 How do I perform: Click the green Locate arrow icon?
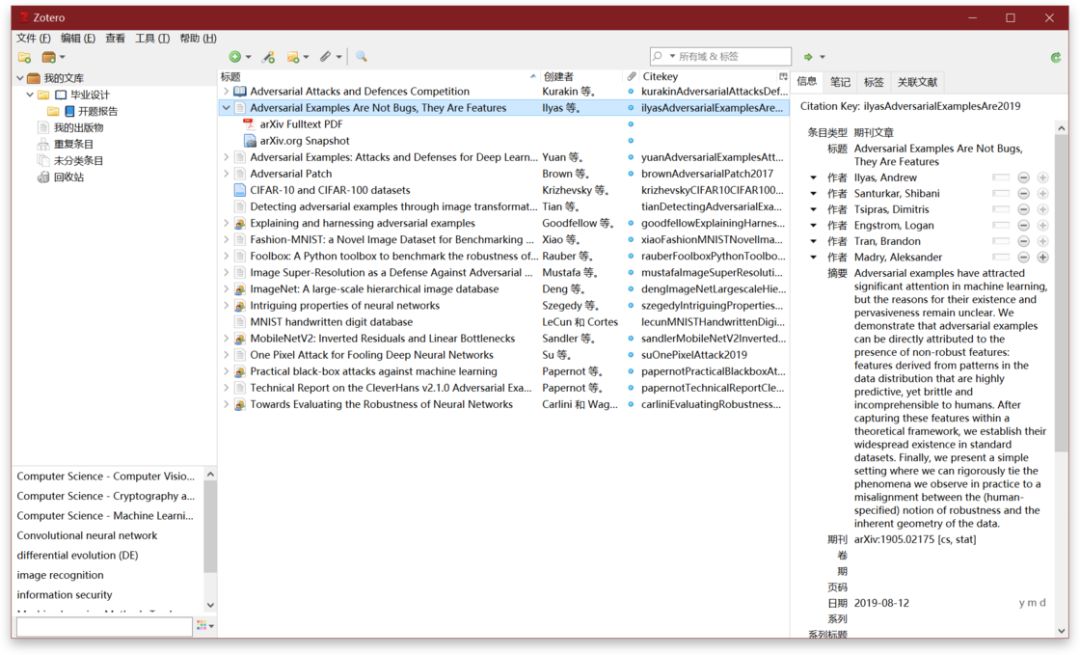tap(808, 57)
